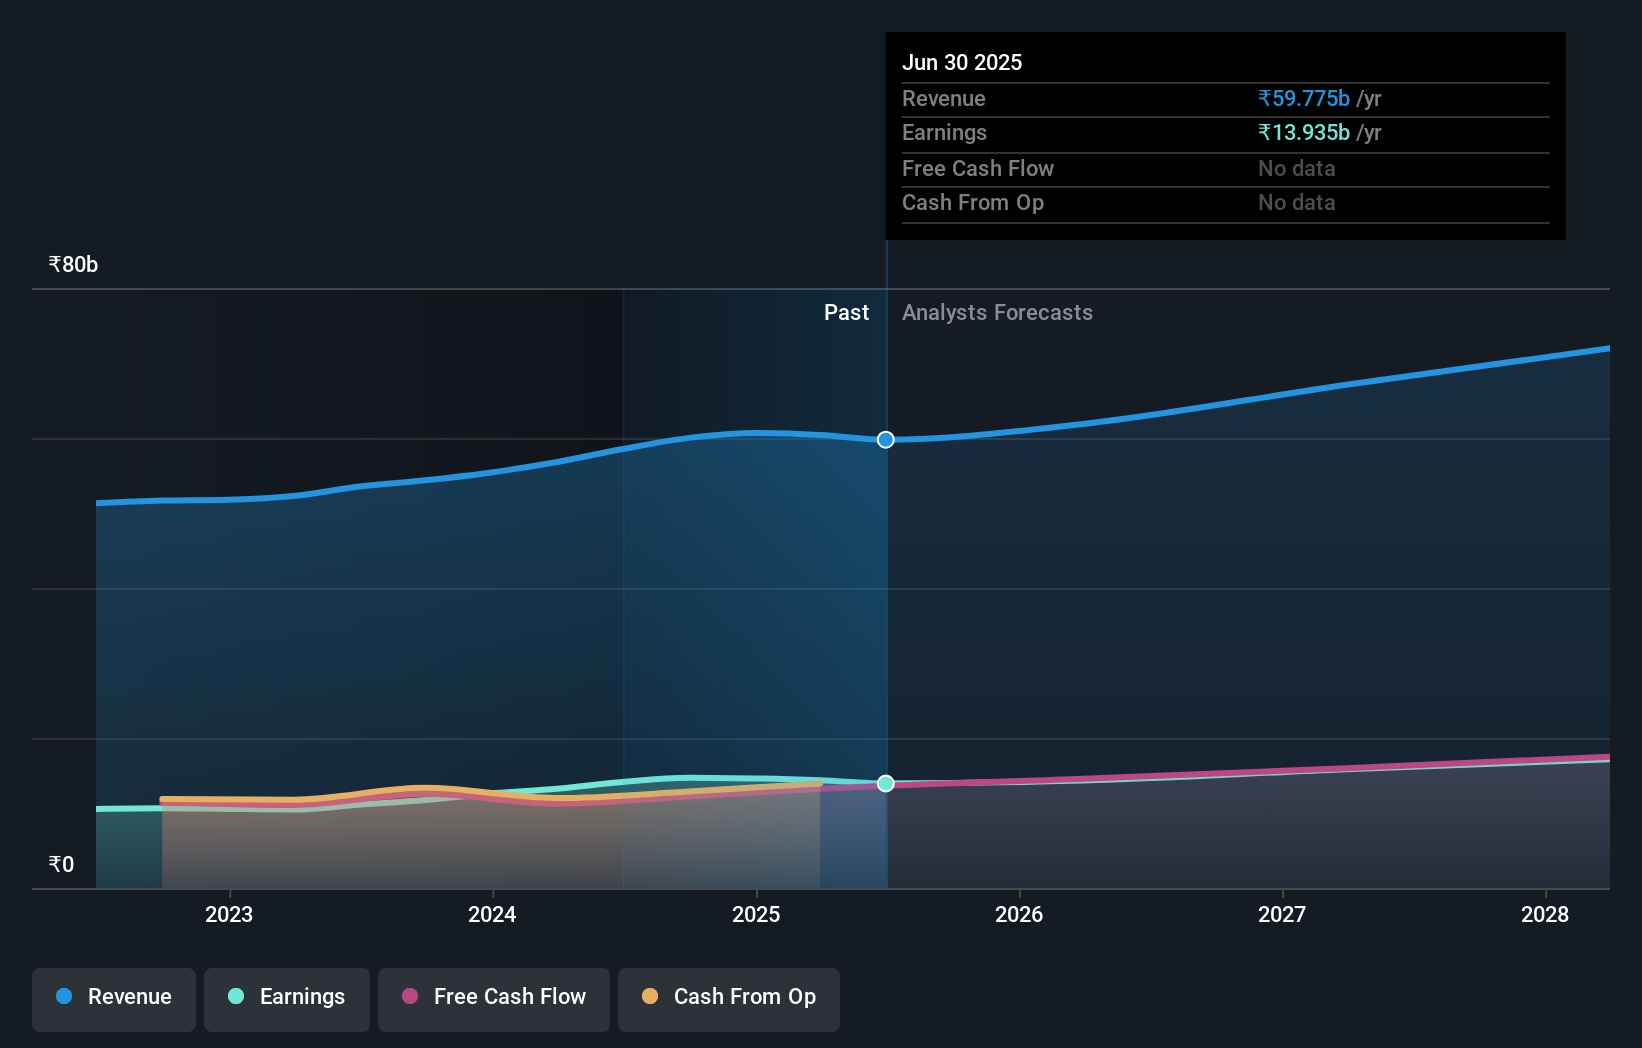Click the Earnings row label in tooltip
This screenshot has width=1642, height=1048.
tap(944, 133)
